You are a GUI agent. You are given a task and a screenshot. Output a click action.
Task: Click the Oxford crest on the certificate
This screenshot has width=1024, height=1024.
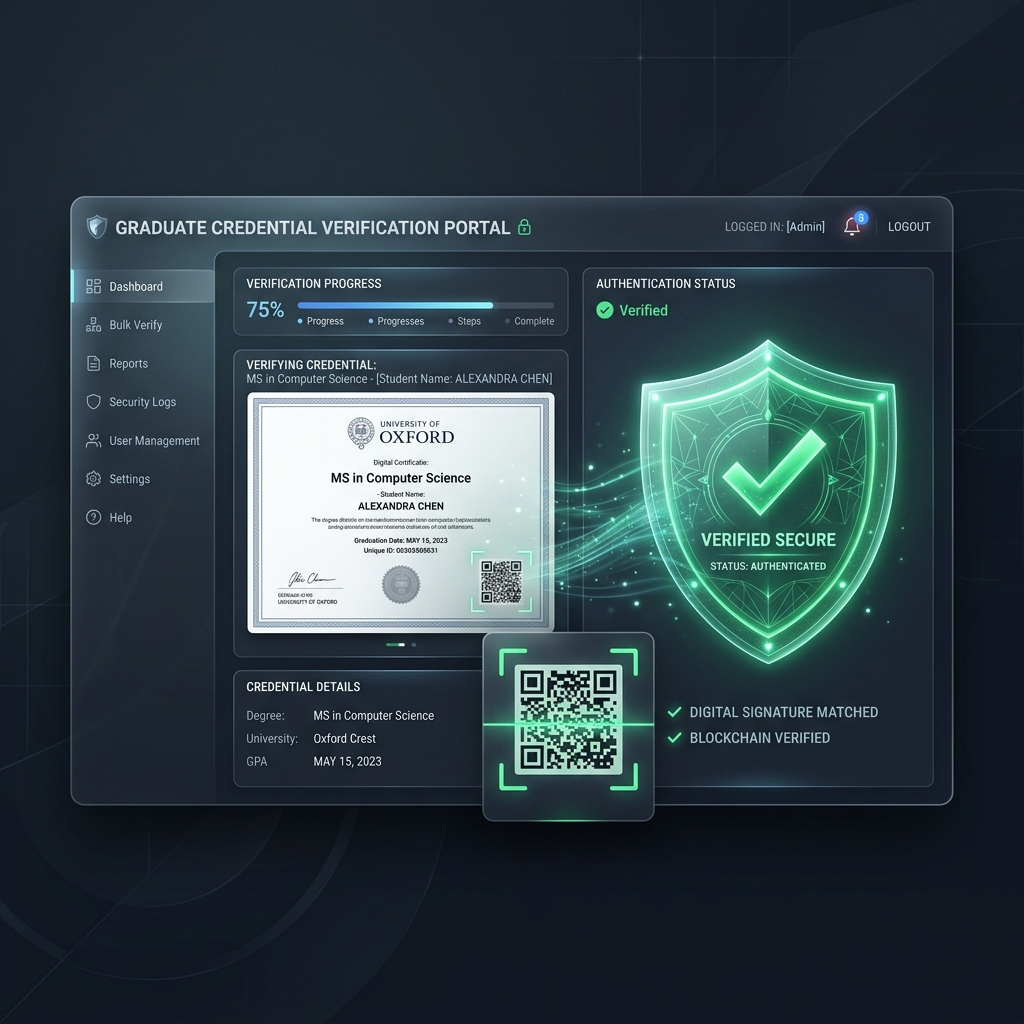click(x=361, y=432)
